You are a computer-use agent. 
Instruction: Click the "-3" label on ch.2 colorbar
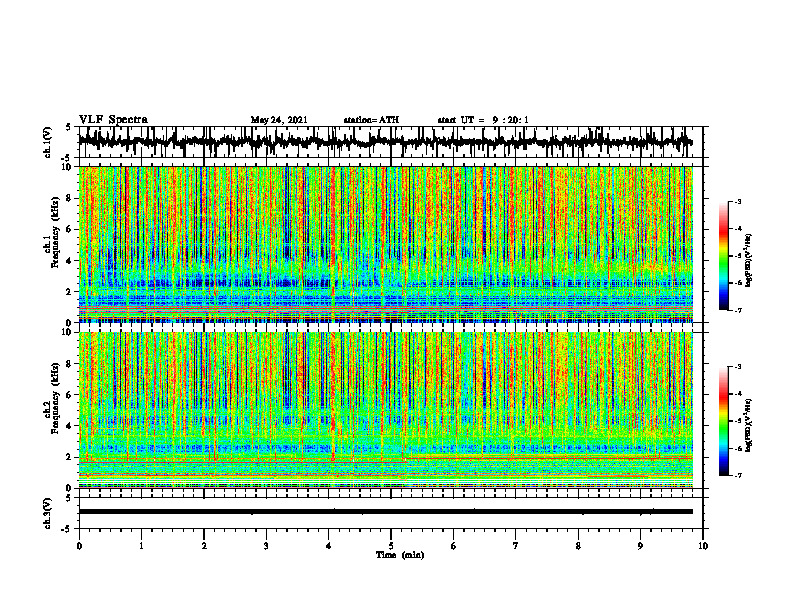(x=737, y=367)
